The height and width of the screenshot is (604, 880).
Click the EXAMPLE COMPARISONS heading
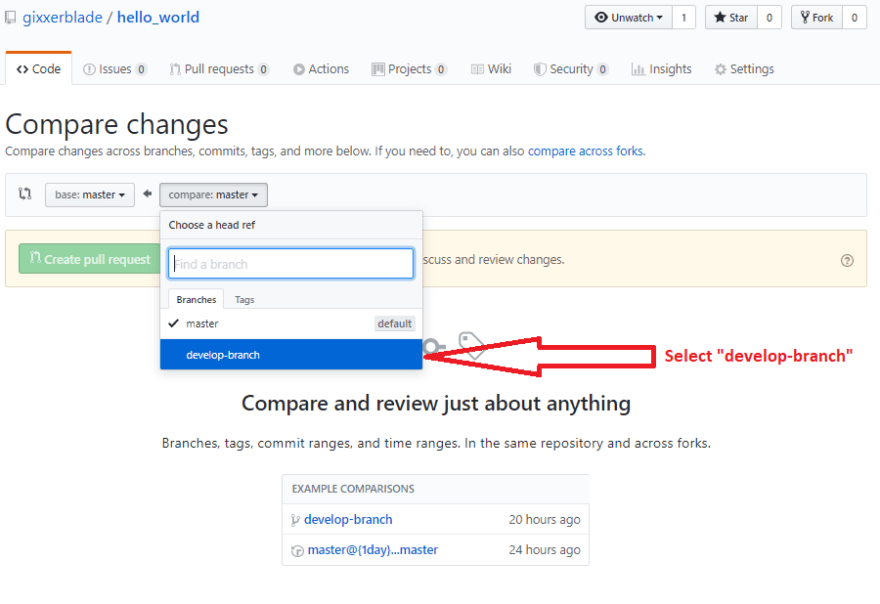point(353,489)
